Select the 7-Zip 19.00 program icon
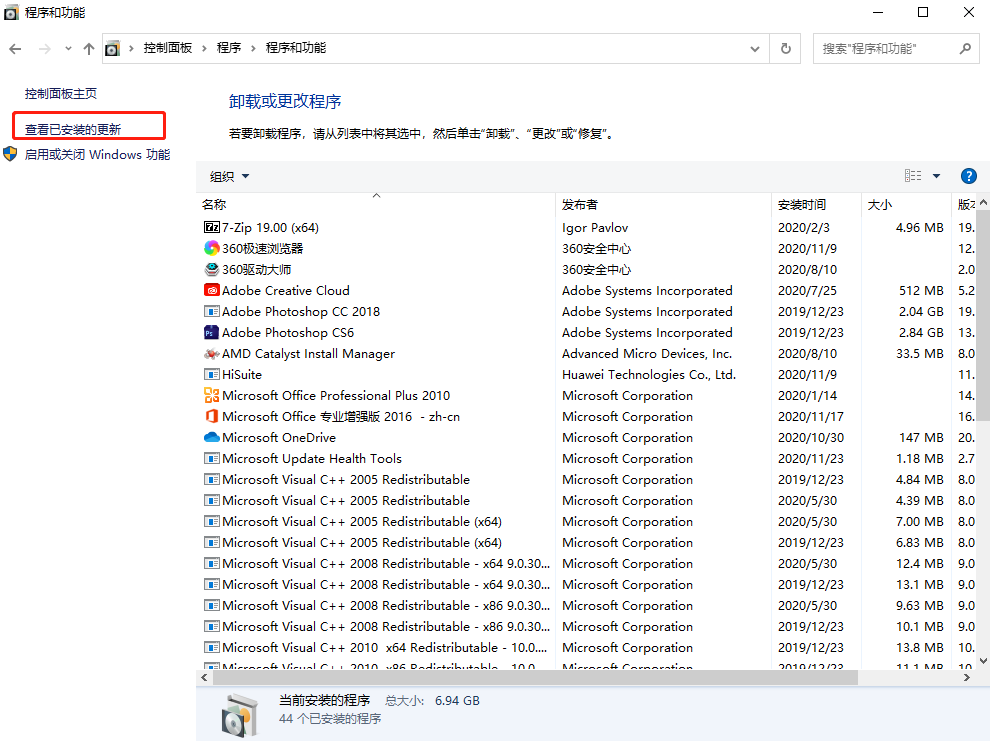 pos(211,227)
